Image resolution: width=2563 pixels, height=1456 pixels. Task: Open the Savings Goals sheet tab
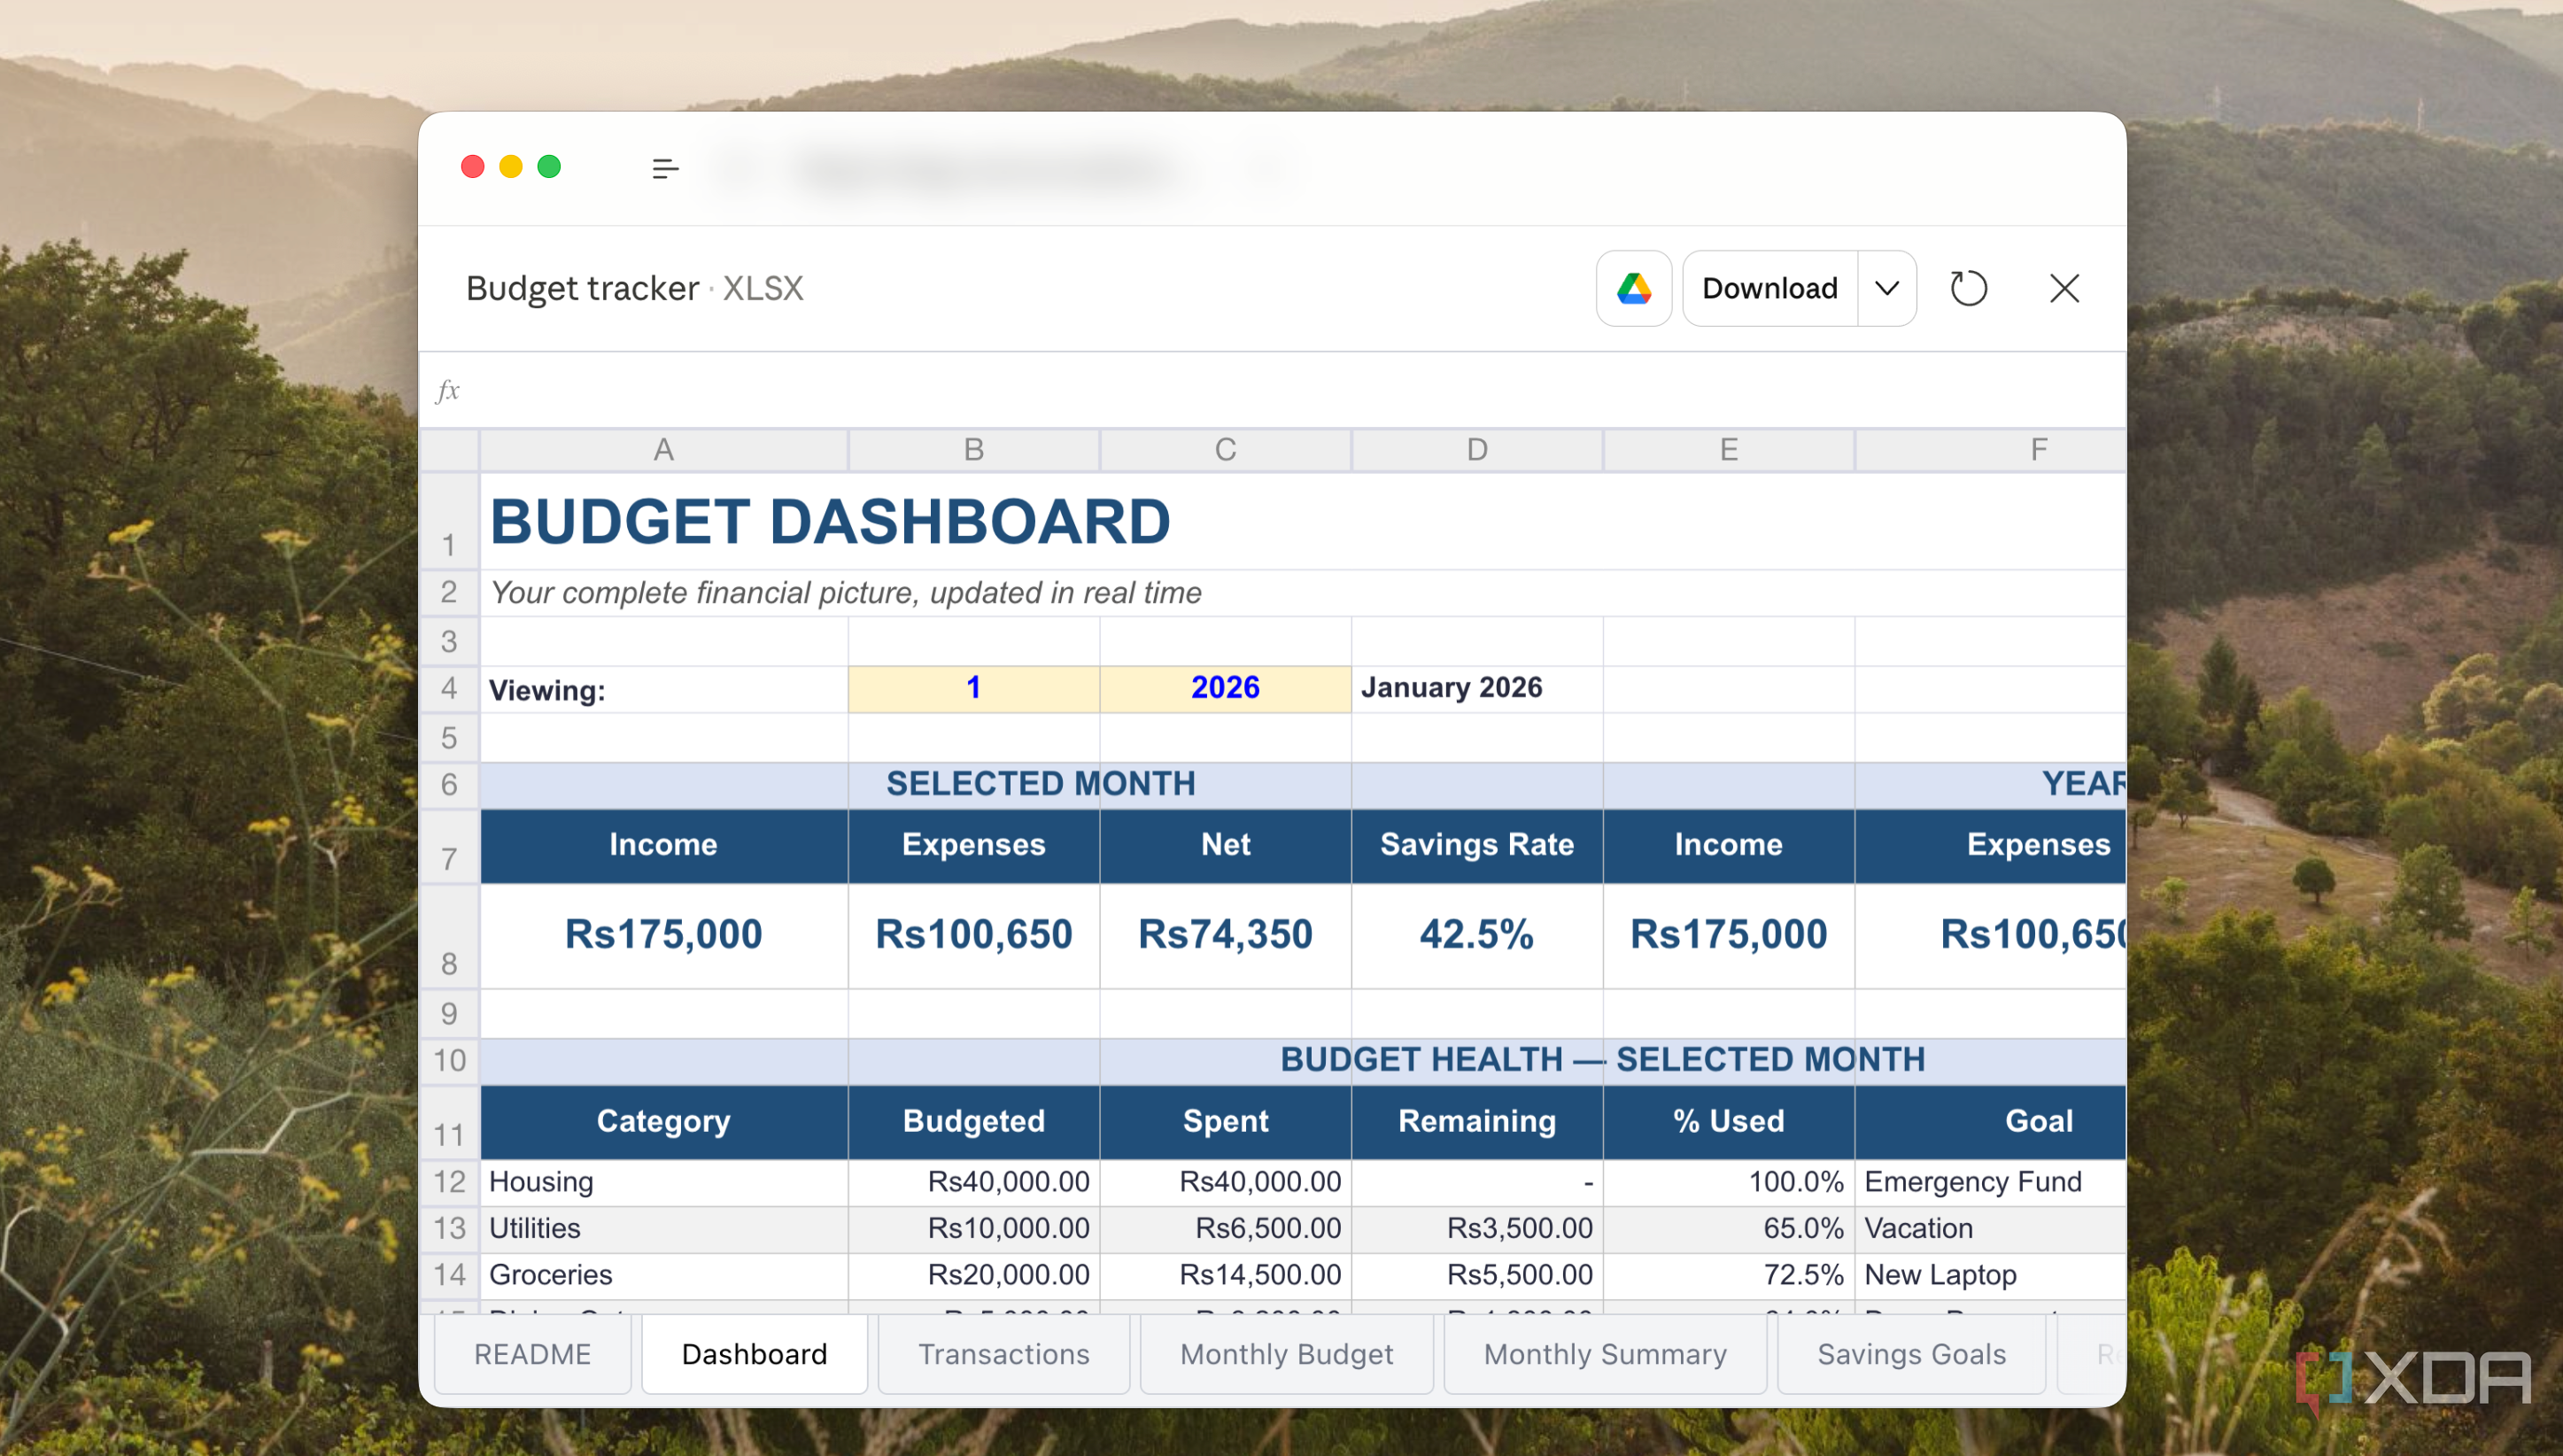point(1911,1354)
